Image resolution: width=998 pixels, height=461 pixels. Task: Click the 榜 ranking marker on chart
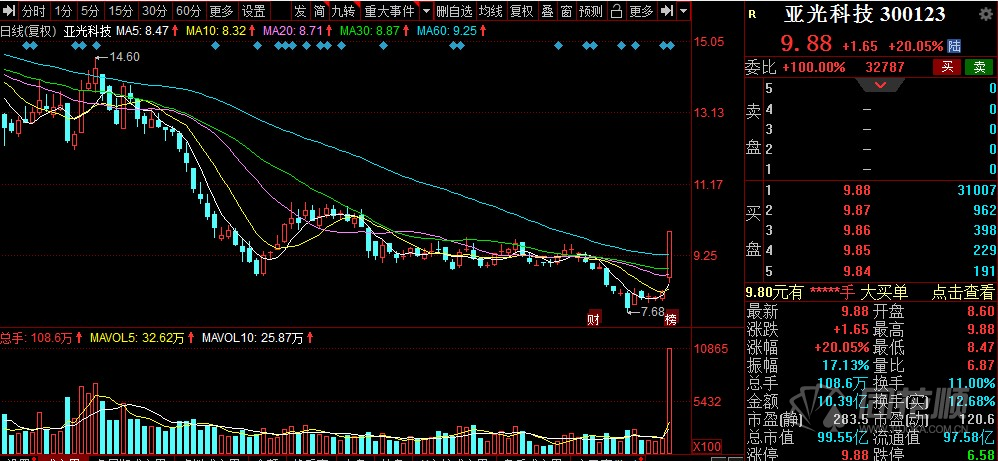coord(671,319)
